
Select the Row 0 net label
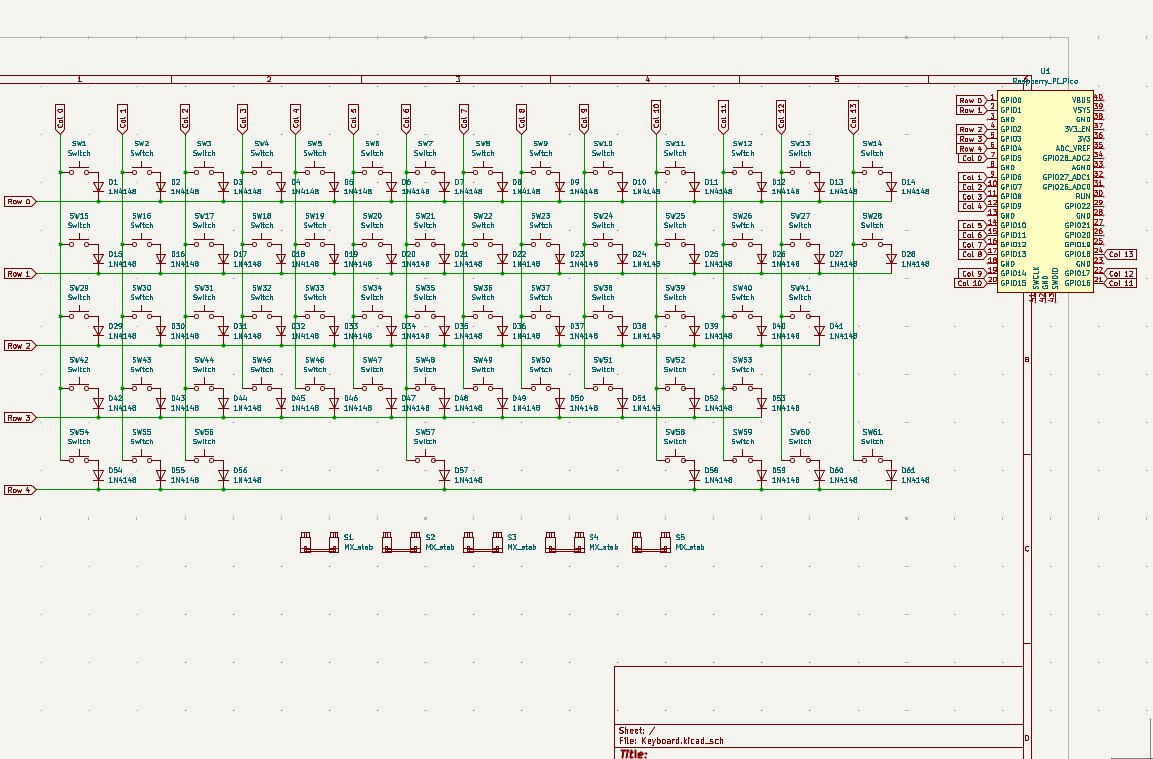(x=17, y=201)
